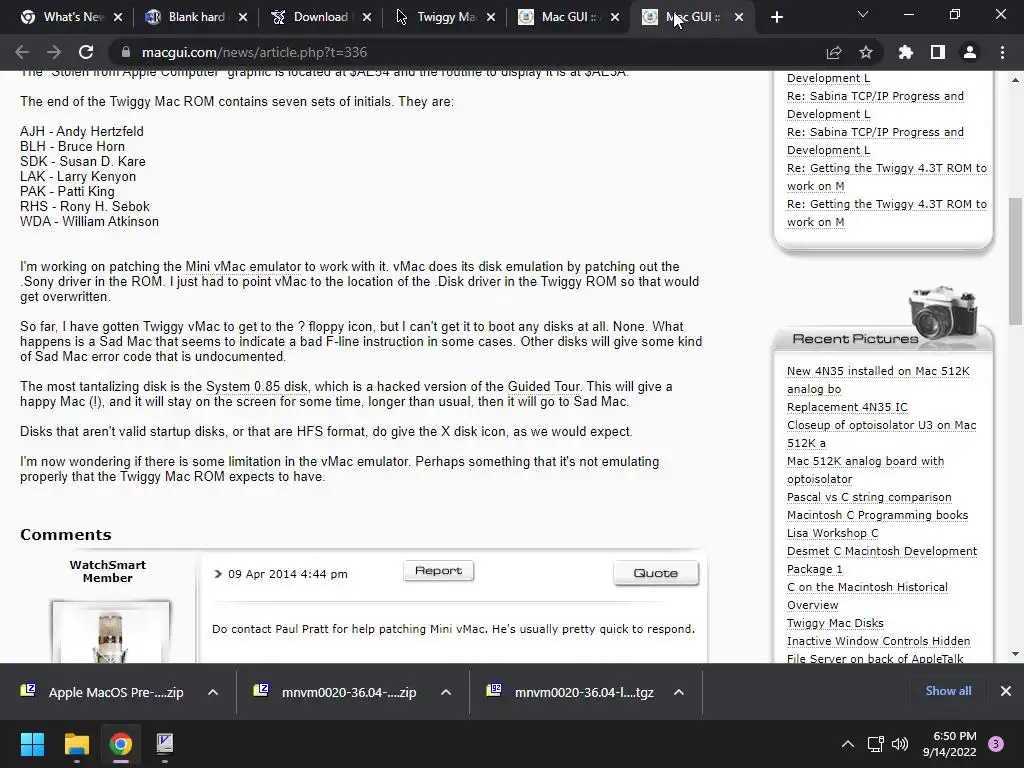This screenshot has height=768, width=1024.
Task: Expand options for mnvm0020-36.04 zip download
Action: [446, 692]
